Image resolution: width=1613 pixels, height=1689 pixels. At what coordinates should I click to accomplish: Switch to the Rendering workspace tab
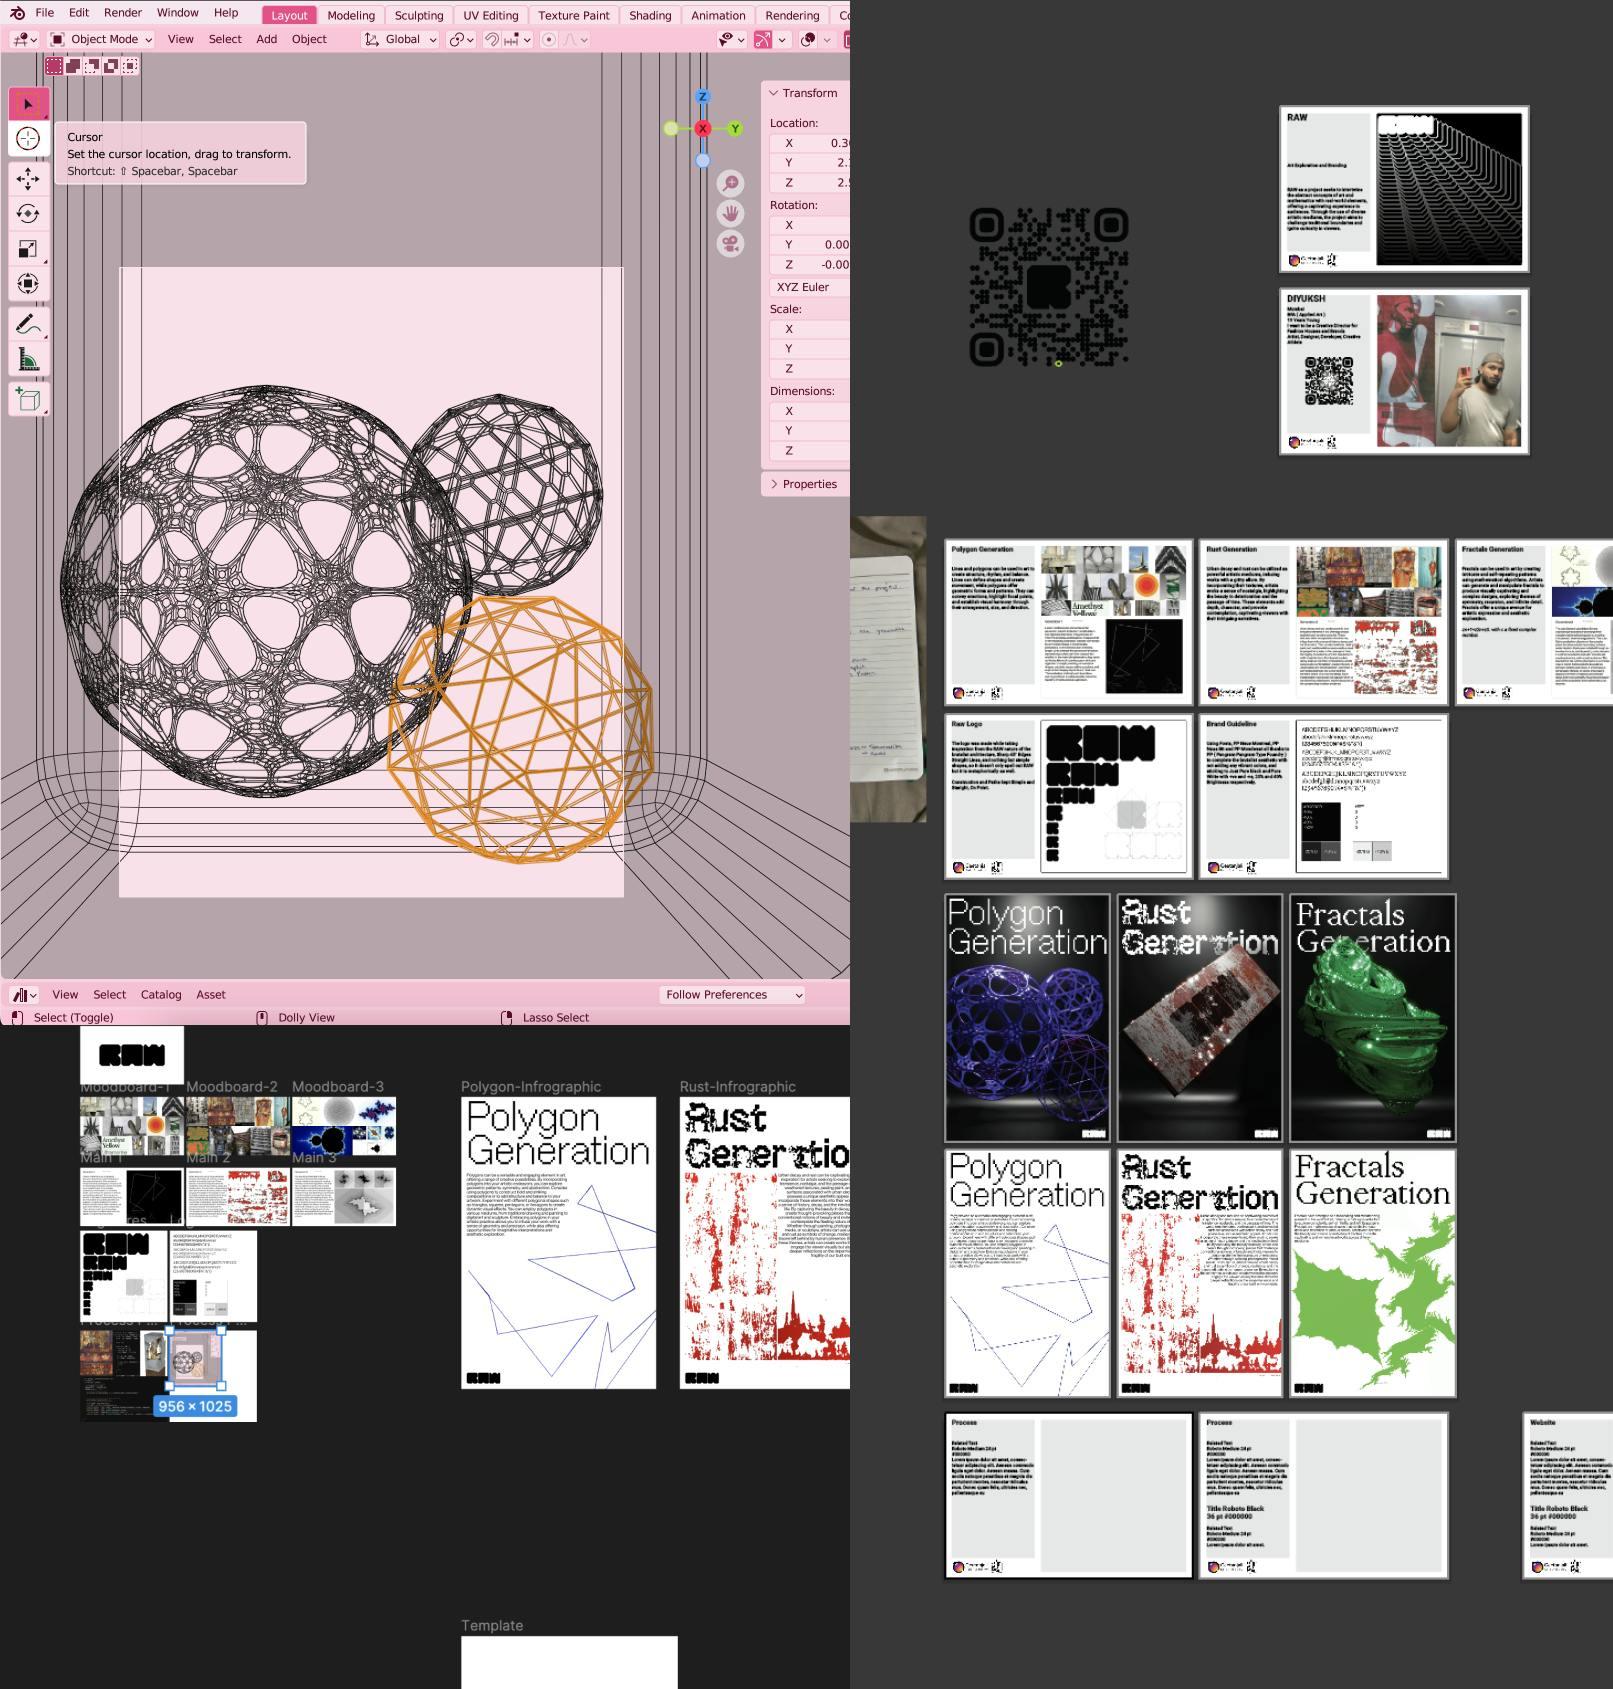(792, 15)
